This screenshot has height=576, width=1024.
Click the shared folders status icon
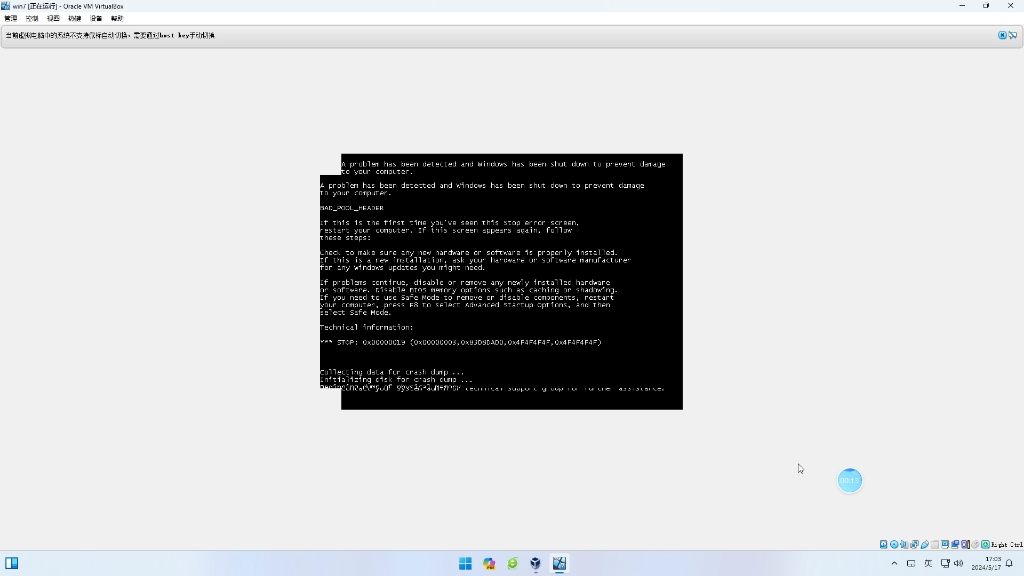(x=935, y=545)
